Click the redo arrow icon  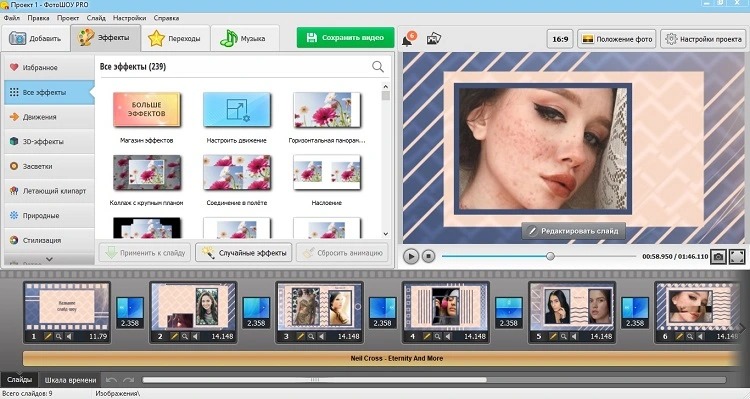pyautogui.click(x=128, y=380)
